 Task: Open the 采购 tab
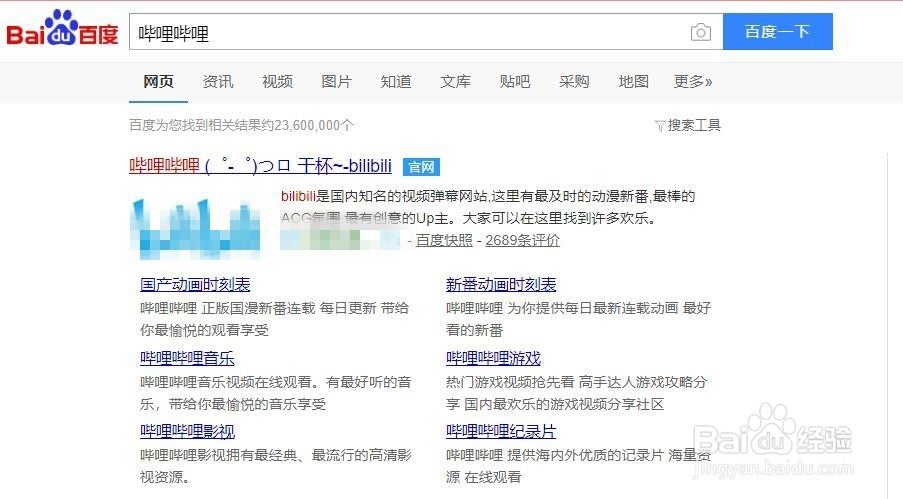(x=574, y=81)
